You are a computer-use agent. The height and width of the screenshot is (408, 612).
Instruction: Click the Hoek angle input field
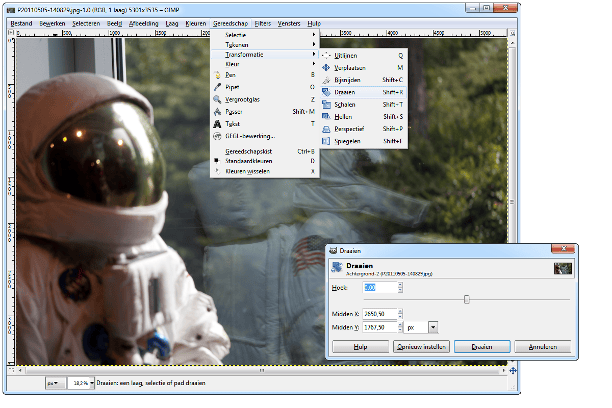pos(379,288)
